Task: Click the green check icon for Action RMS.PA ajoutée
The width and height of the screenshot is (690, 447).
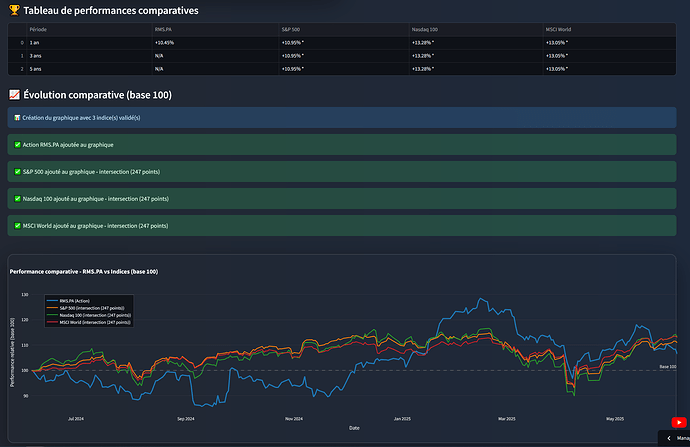Action: 18,145
